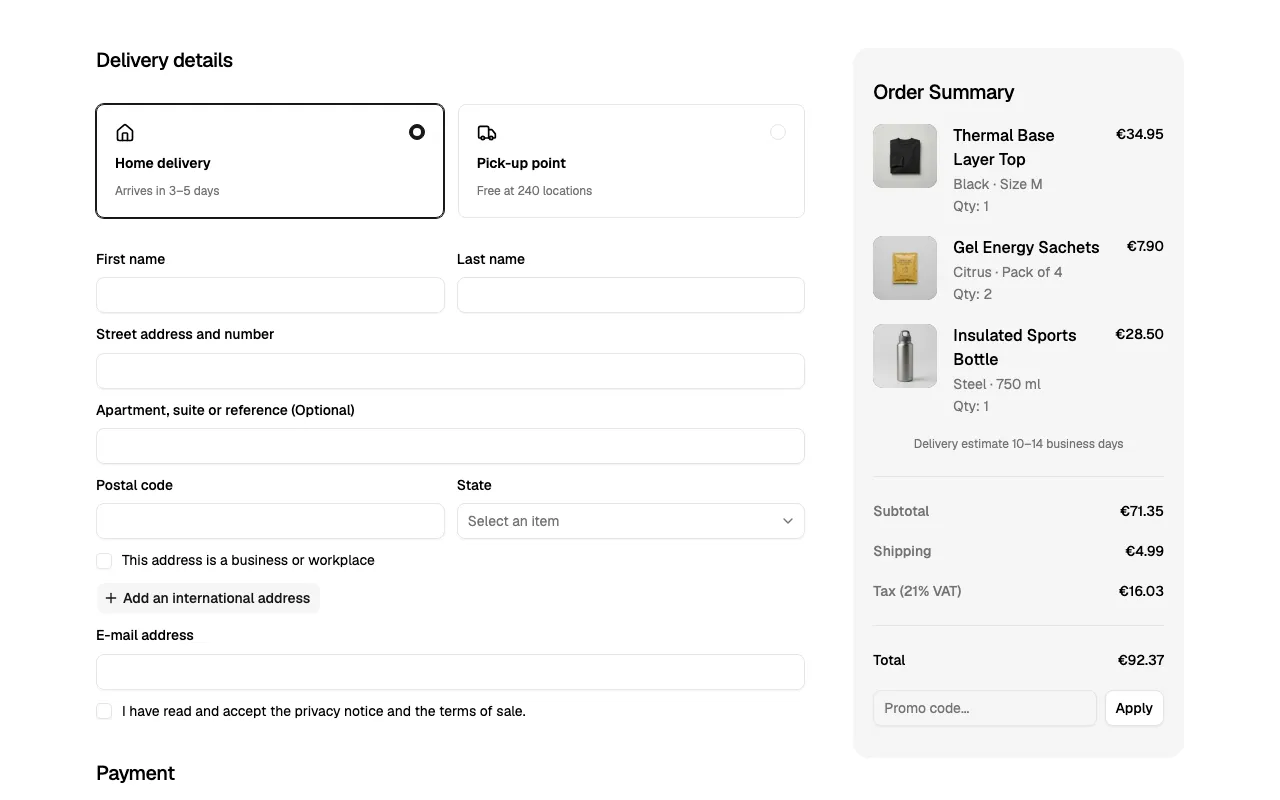Click the plus icon before international address
The width and height of the screenshot is (1280, 800).
[111, 598]
